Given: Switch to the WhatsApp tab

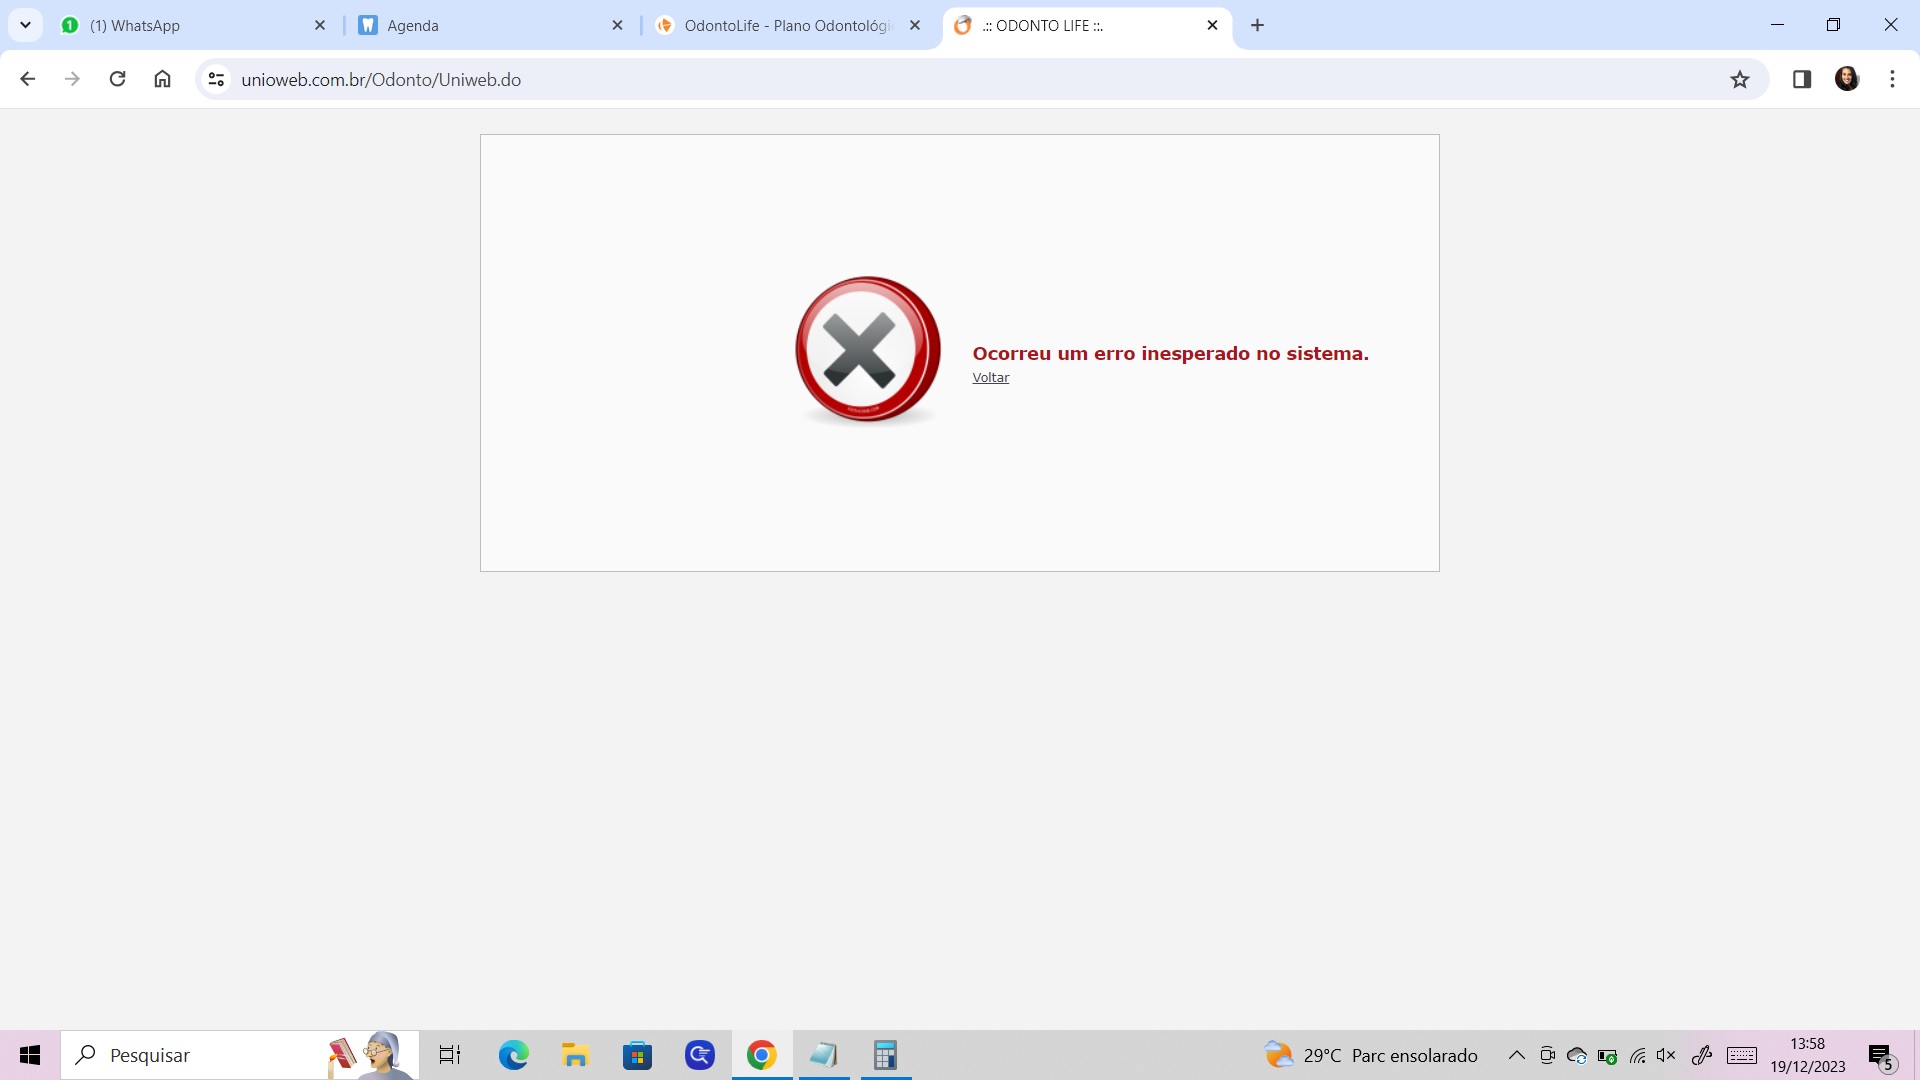Looking at the screenshot, I should [190, 25].
